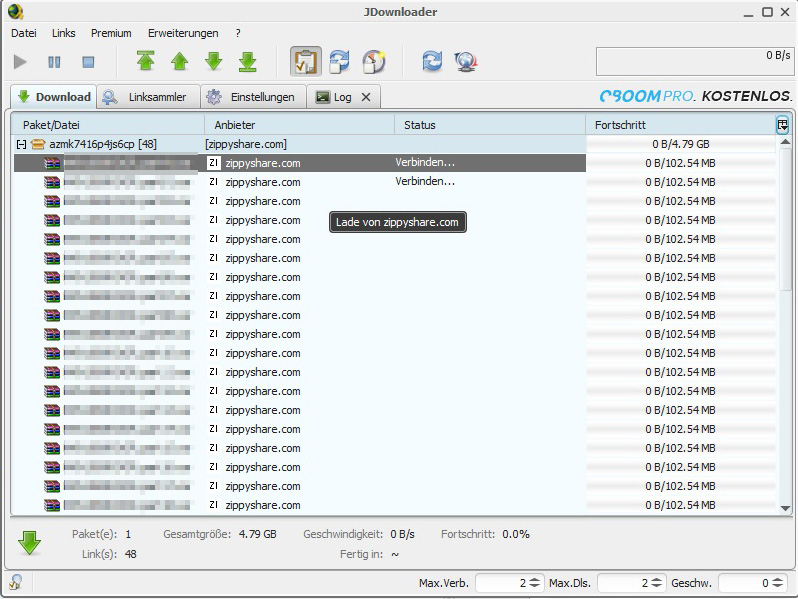Screen dimensions: 798x599
Task: Stop all downloads with stop button
Action: (x=88, y=62)
